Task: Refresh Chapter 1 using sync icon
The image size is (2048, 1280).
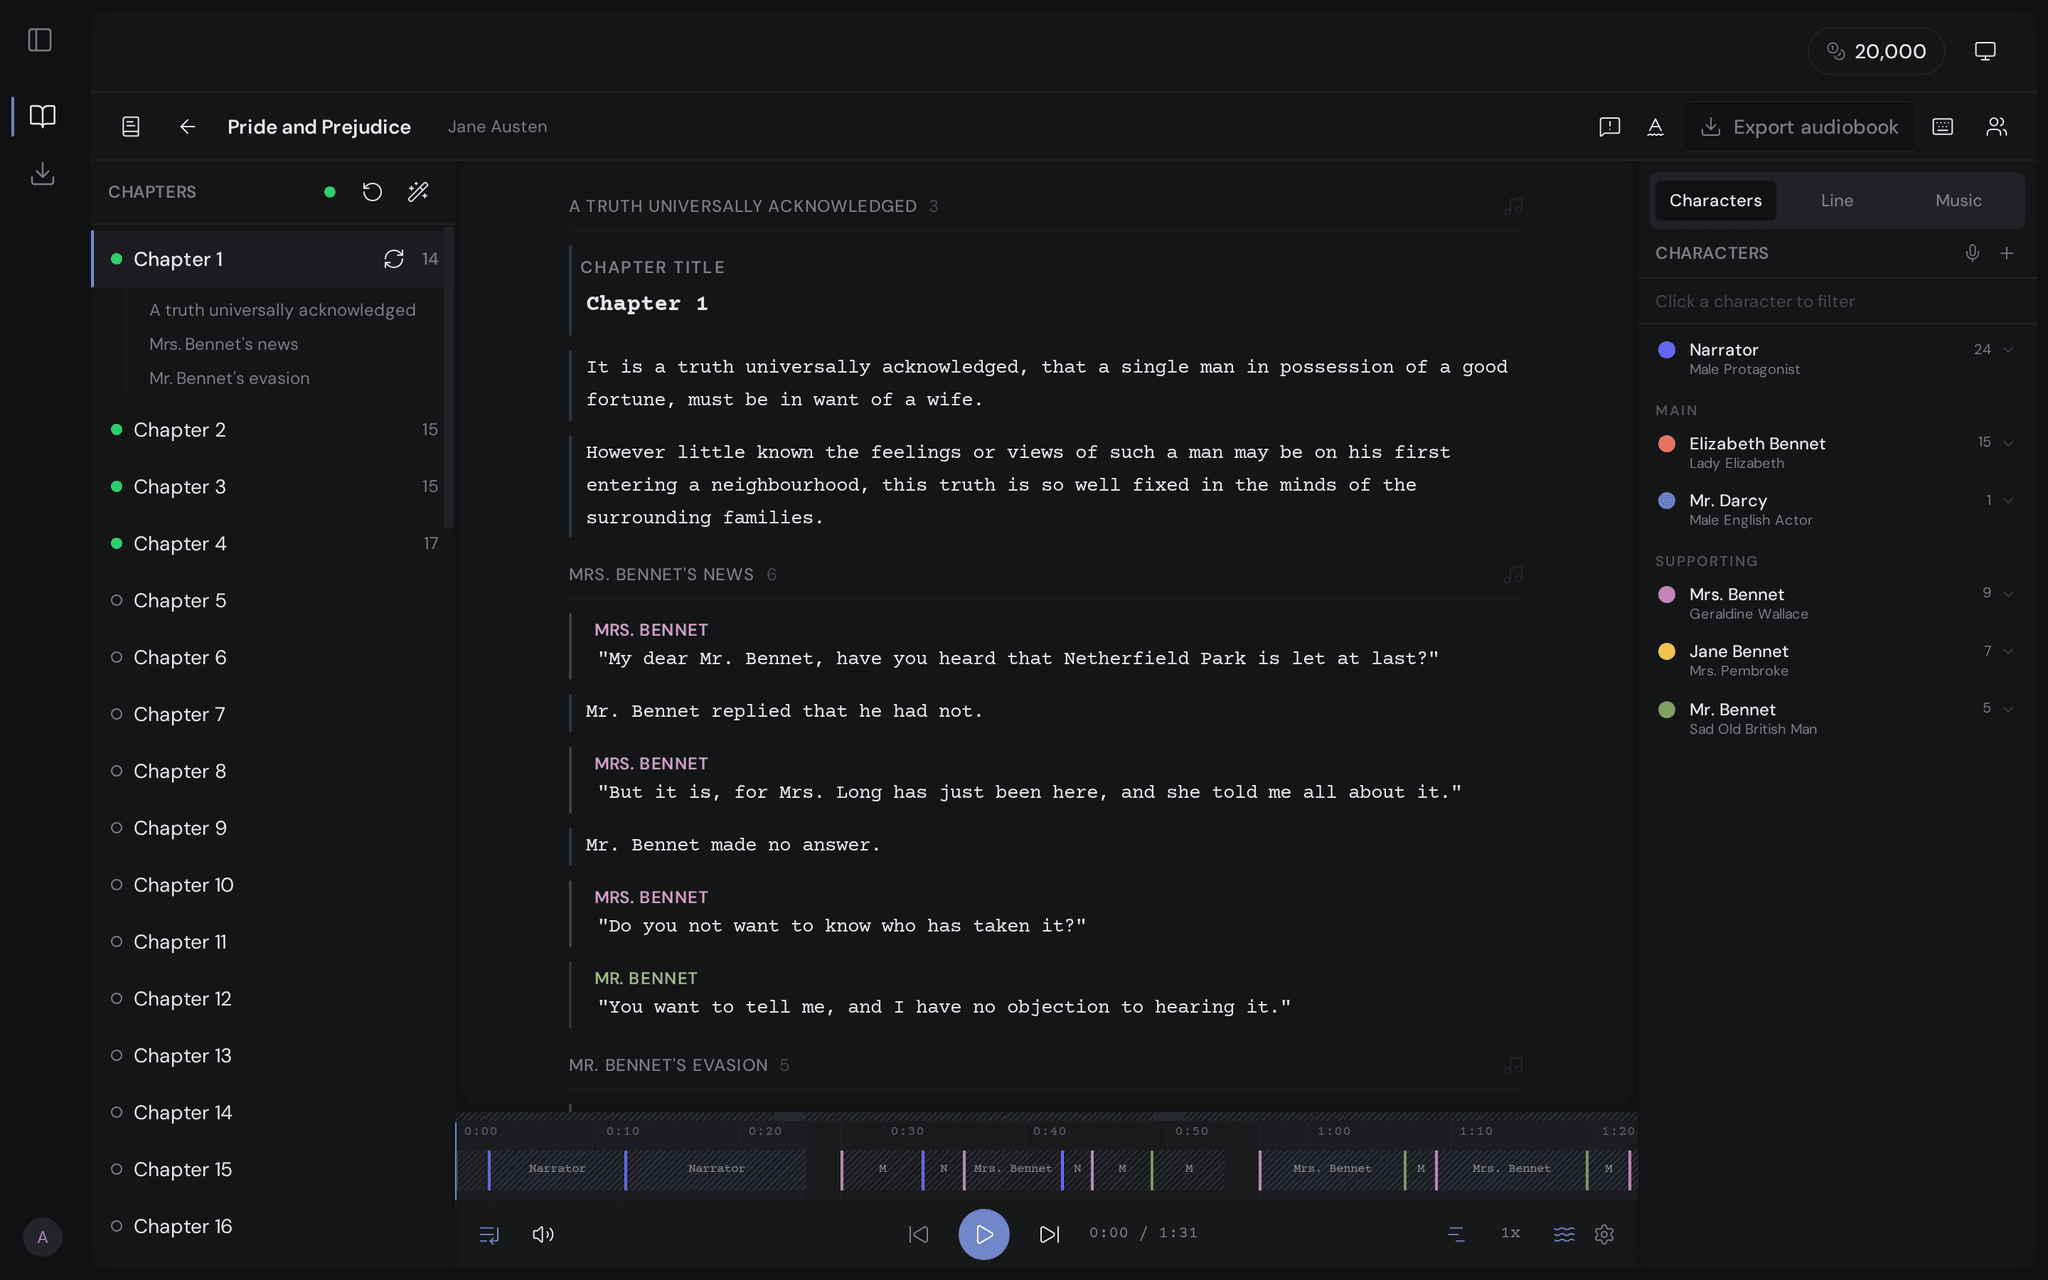Action: (394, 259)
